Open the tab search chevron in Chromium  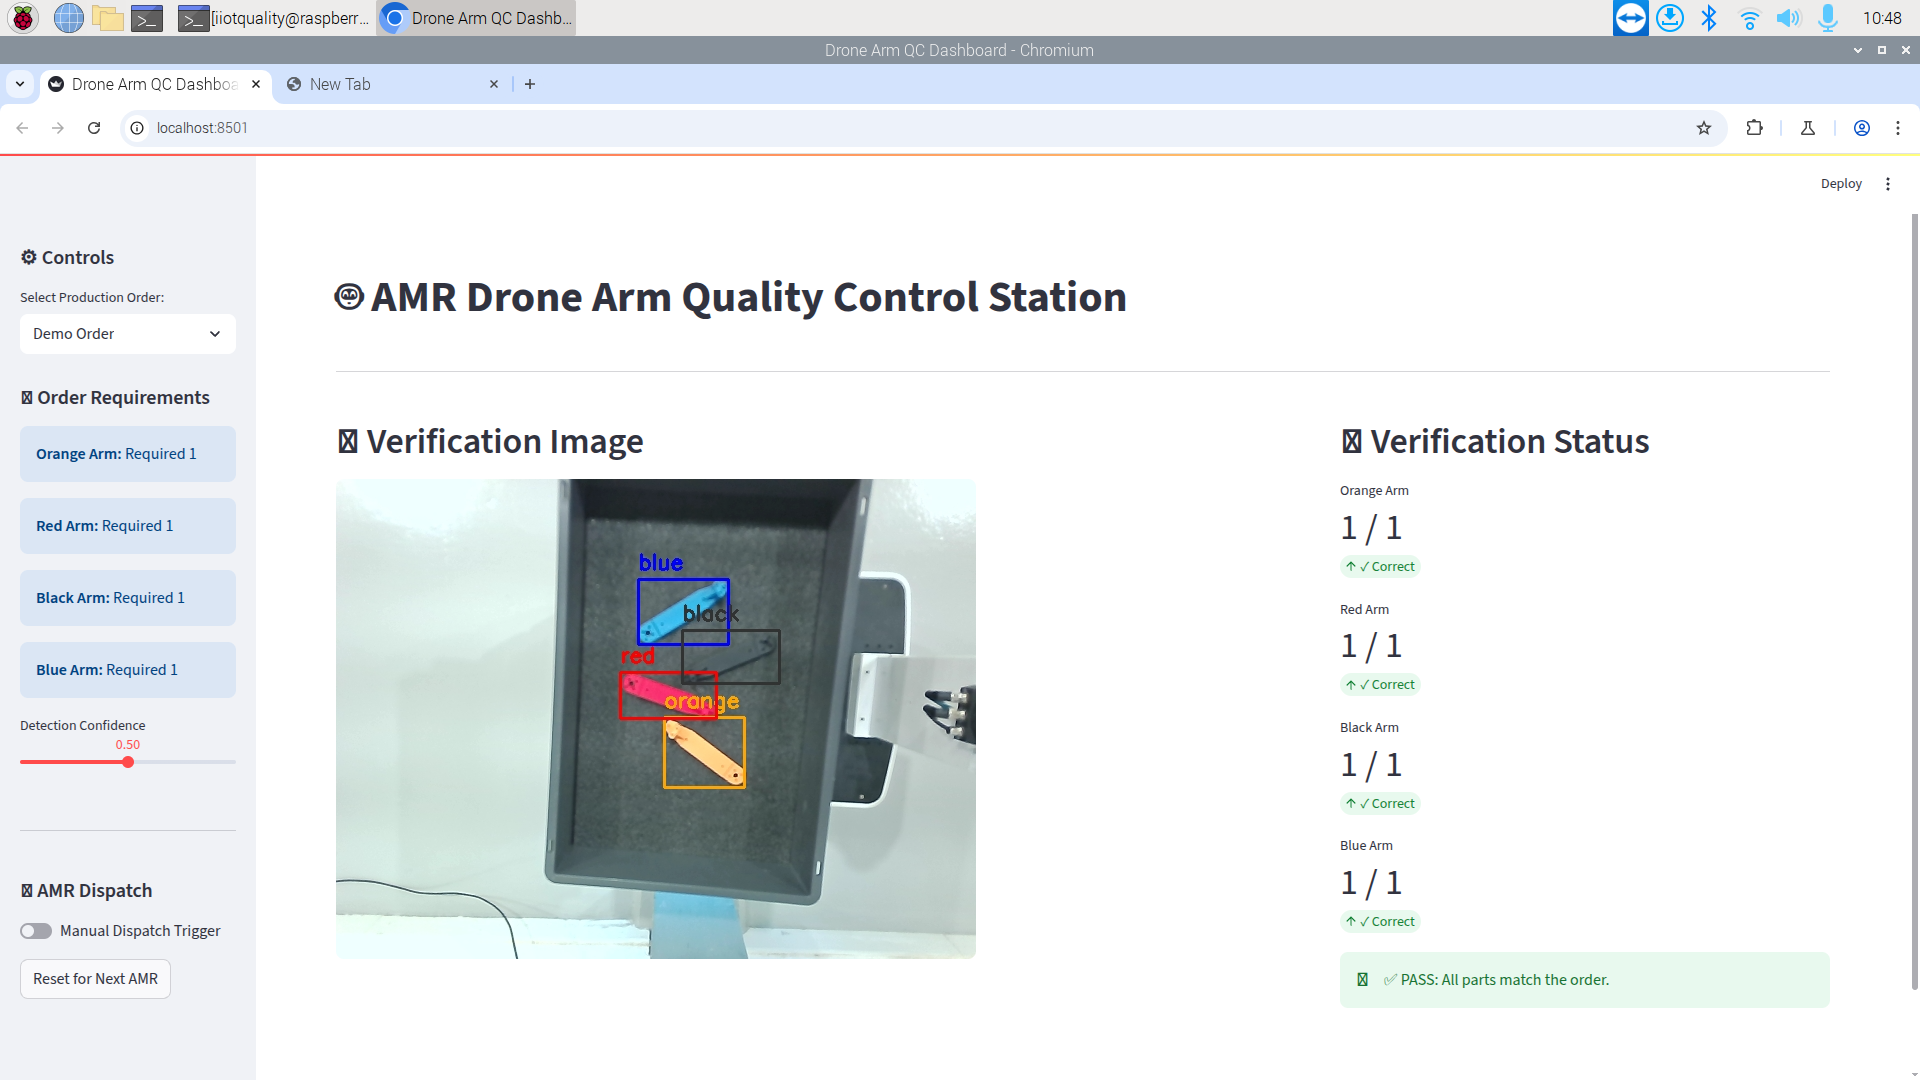click(20, 84)
